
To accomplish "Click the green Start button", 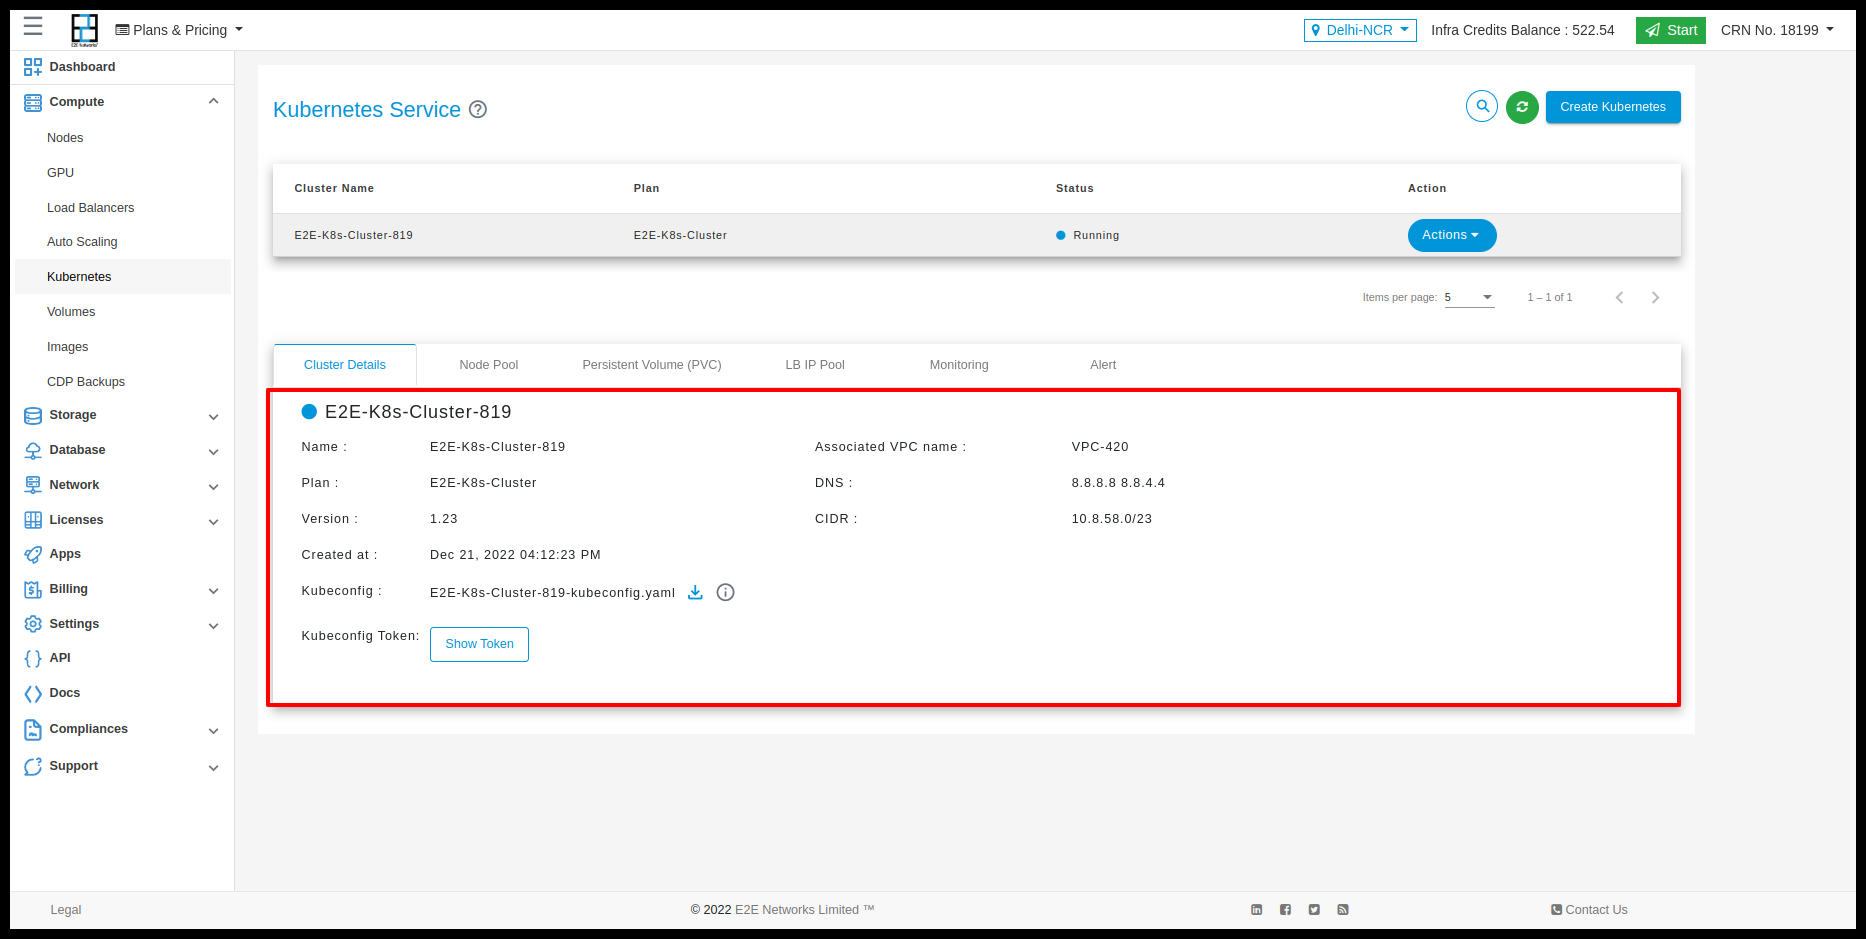I will [1671, 30].
